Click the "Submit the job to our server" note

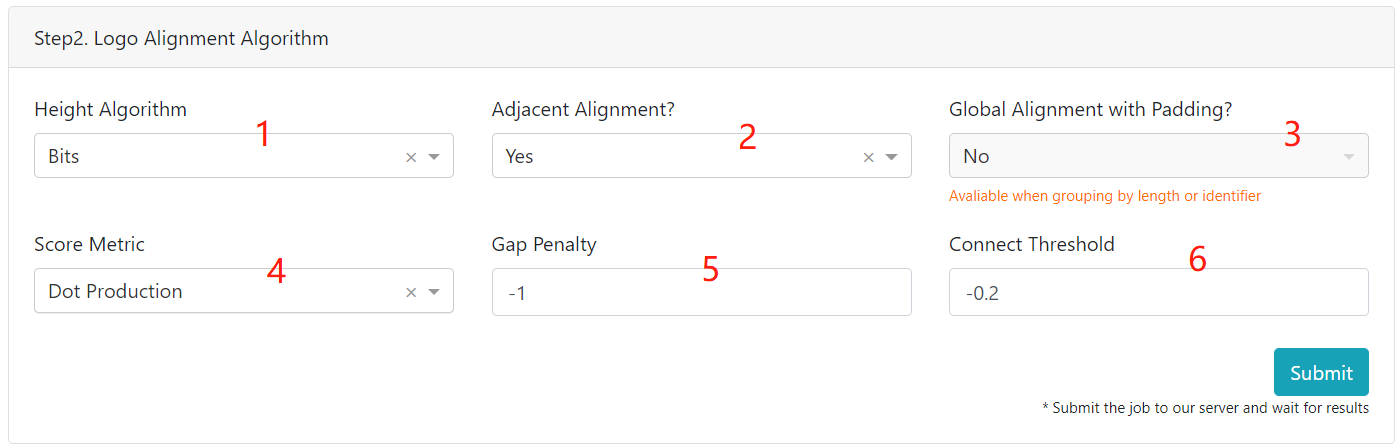1205,408
